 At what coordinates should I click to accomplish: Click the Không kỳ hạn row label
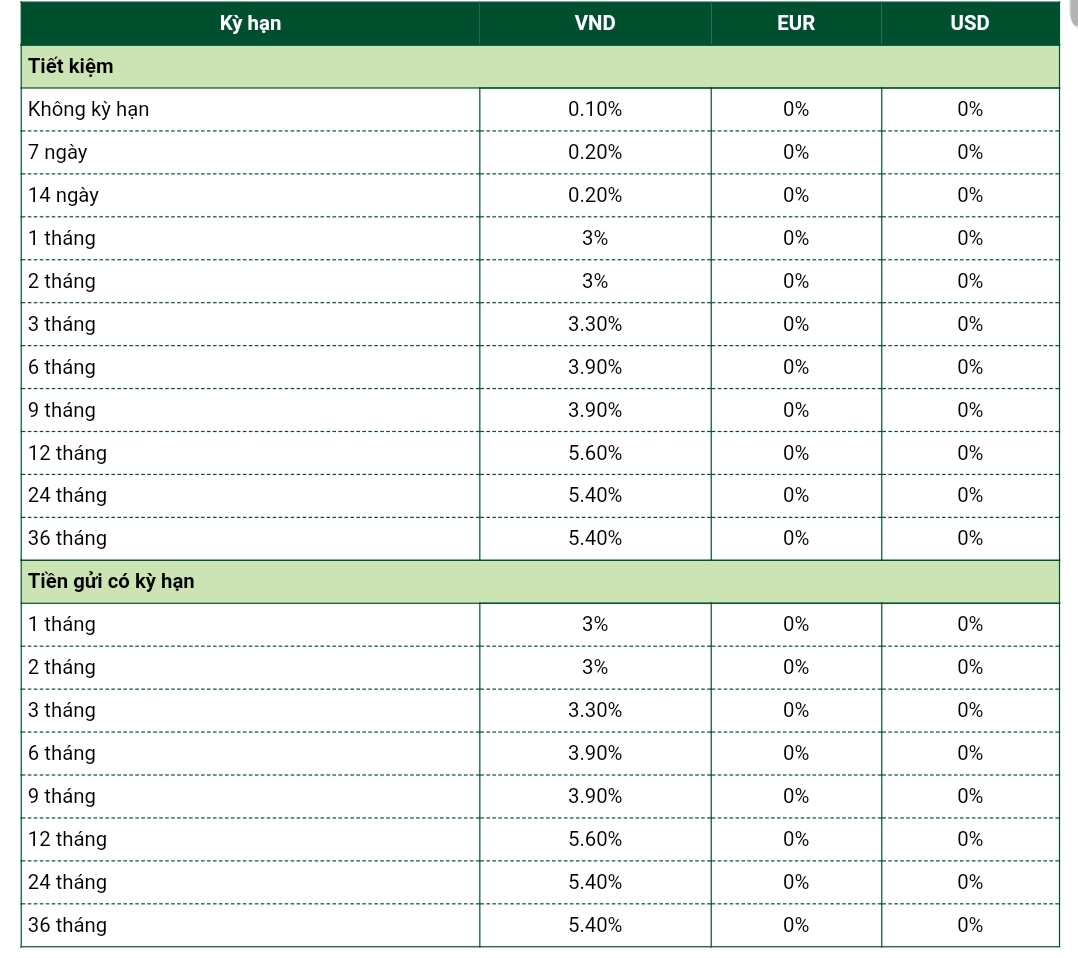[x=88, y=109]
